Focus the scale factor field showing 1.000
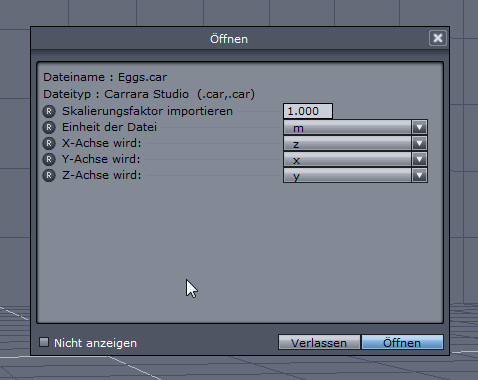This screenshot has width=478, height=380. (x=308, y=111)
